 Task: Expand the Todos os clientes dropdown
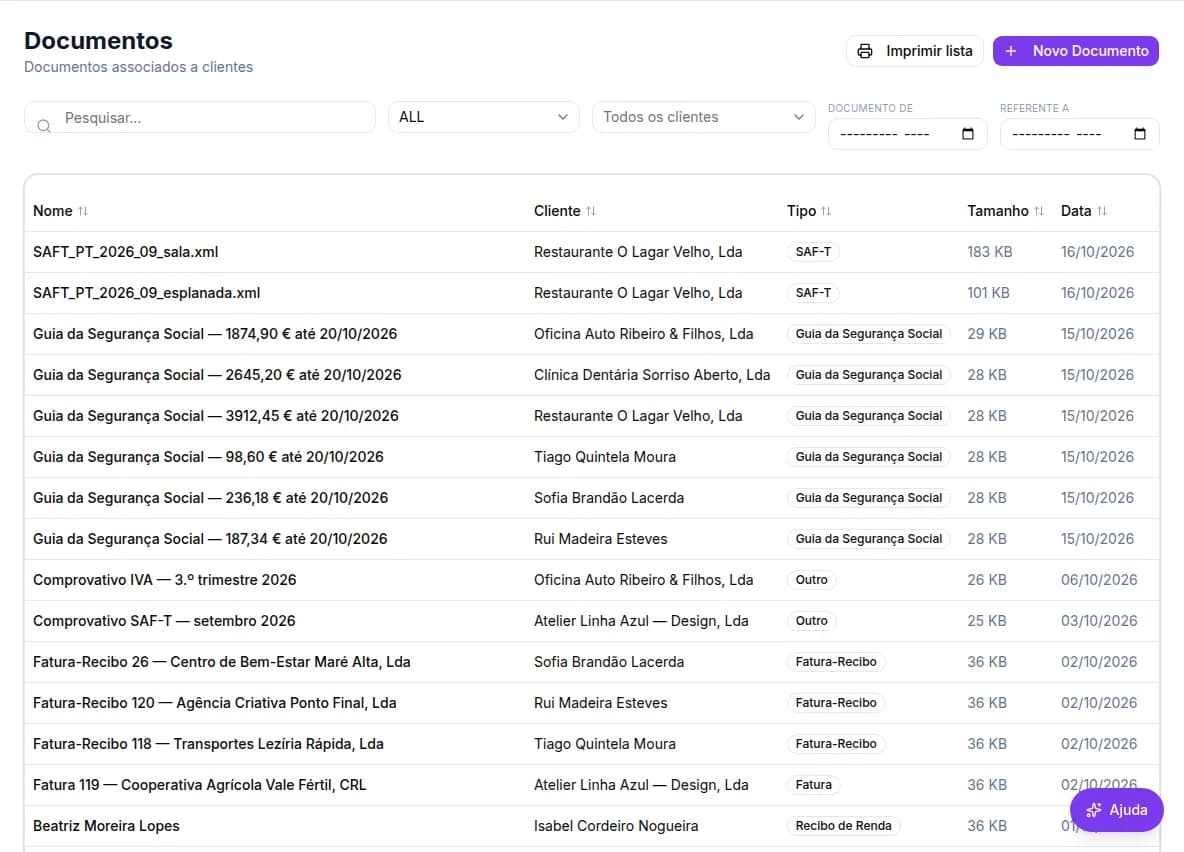click(703, 117)
